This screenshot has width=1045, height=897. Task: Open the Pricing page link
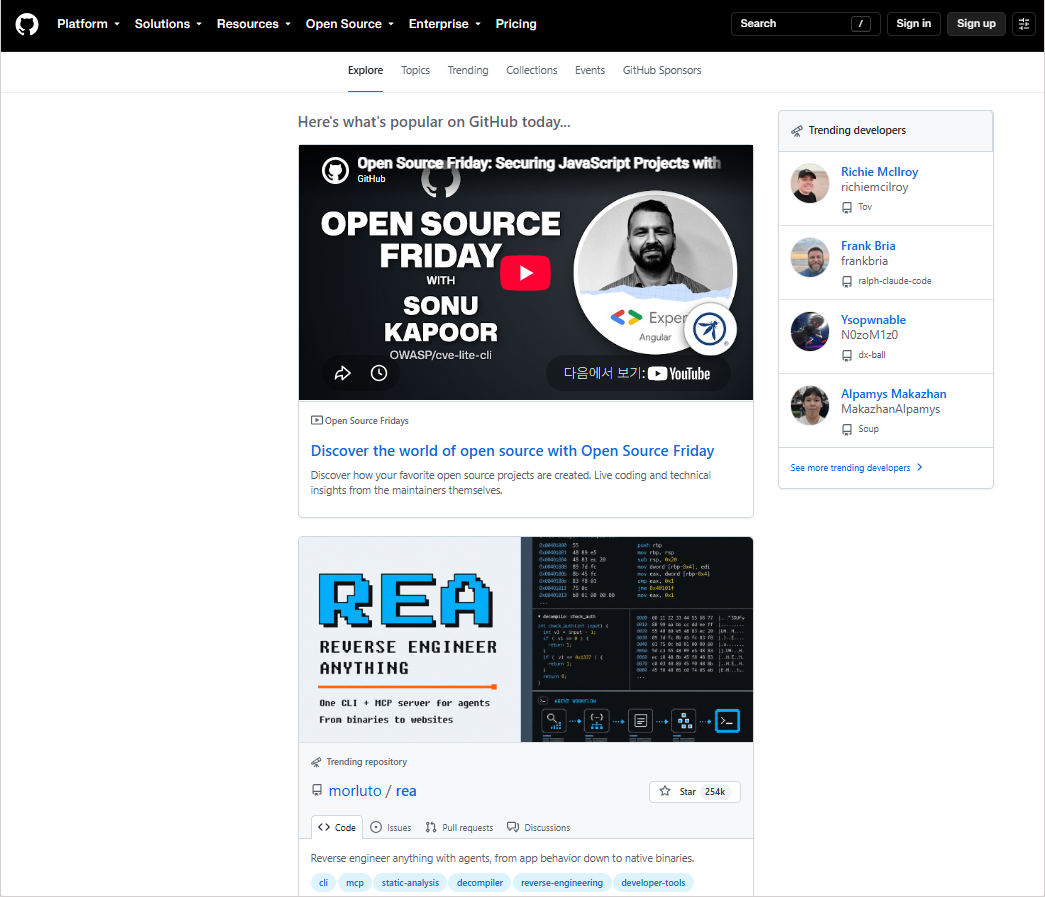tap(516, 24)
